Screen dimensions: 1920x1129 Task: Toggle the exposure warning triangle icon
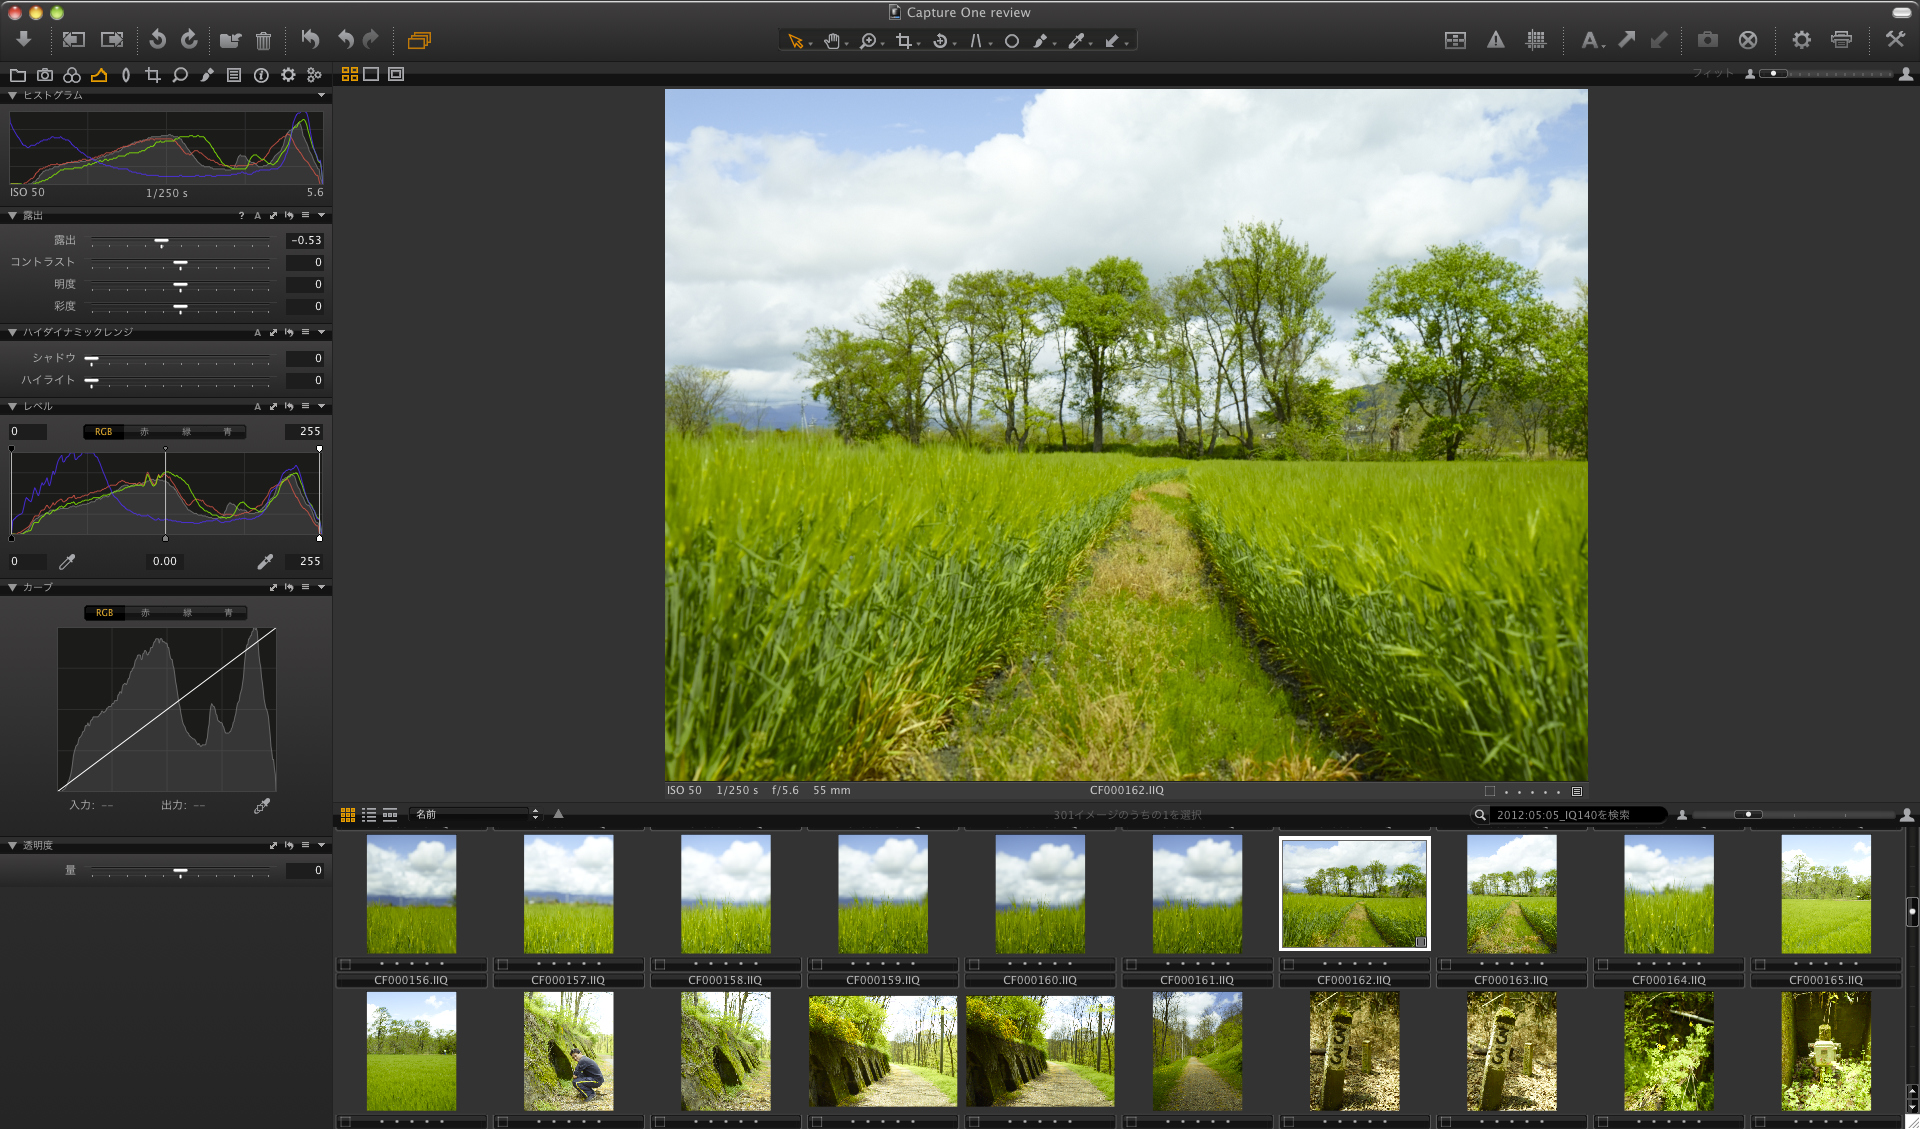1495,40
